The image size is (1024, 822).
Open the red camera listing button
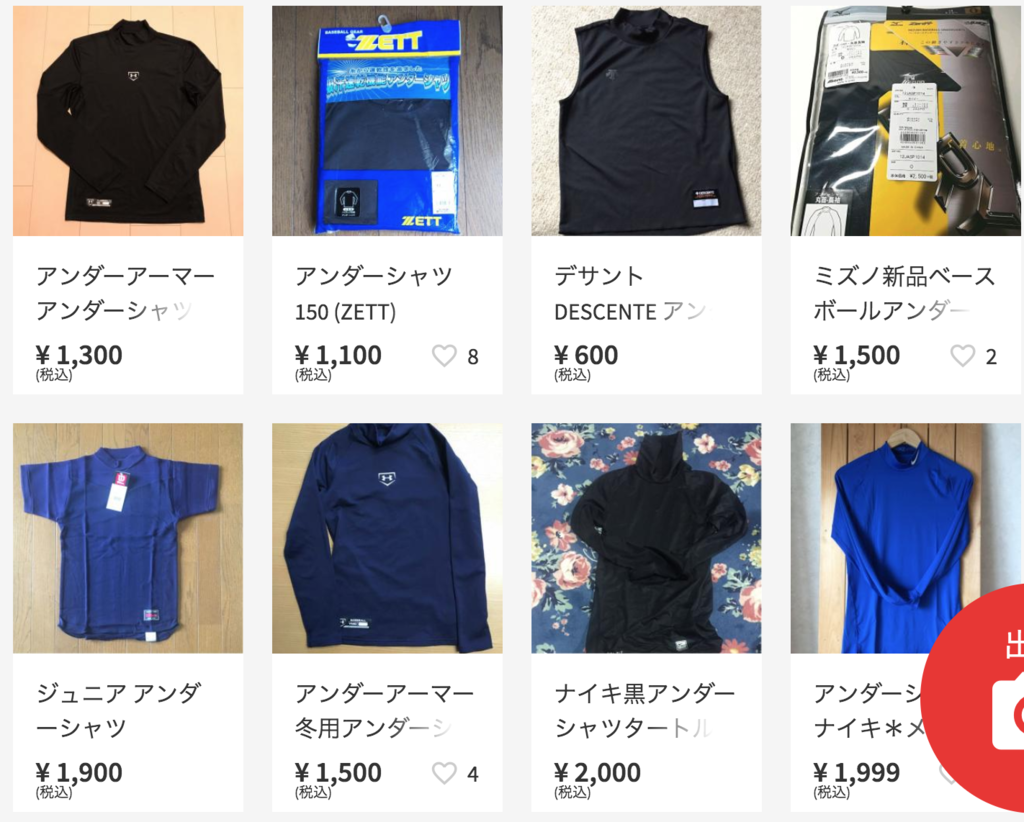979,698
